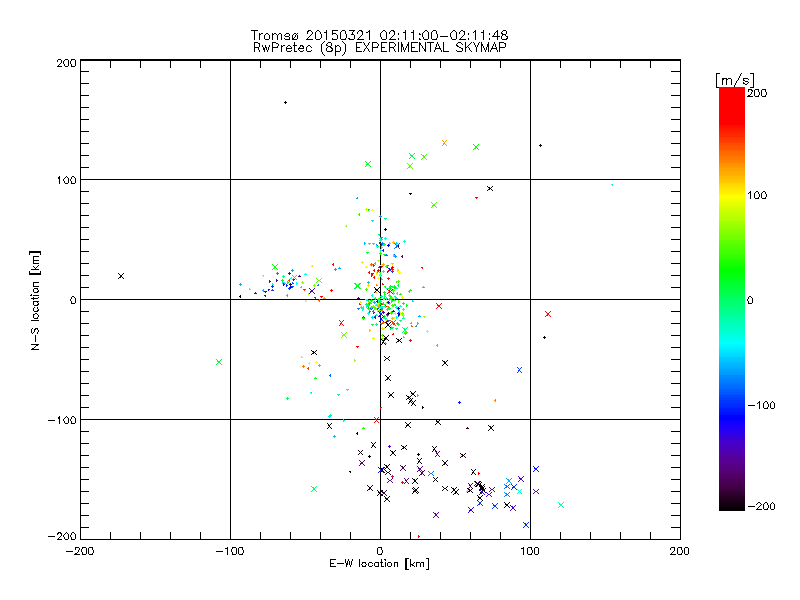Click the x-axis tick label '200'
Image resolution: width=800 pixels, height=600 pixels.
[680, 551]
